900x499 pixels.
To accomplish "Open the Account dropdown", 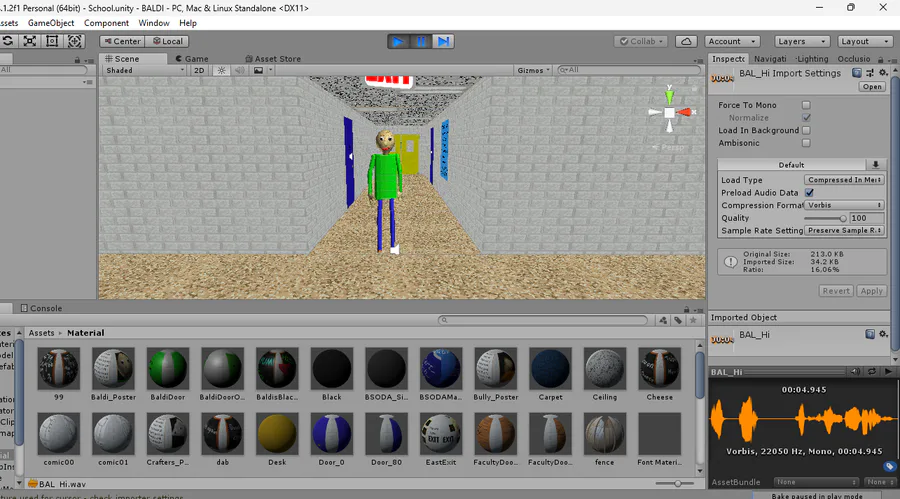I will click(732, 41).
